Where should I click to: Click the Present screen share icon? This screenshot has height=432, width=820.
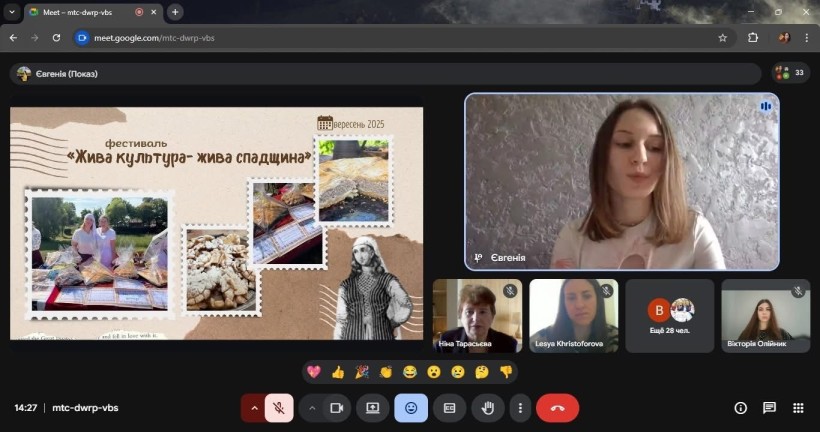click(x=373, y=408)
